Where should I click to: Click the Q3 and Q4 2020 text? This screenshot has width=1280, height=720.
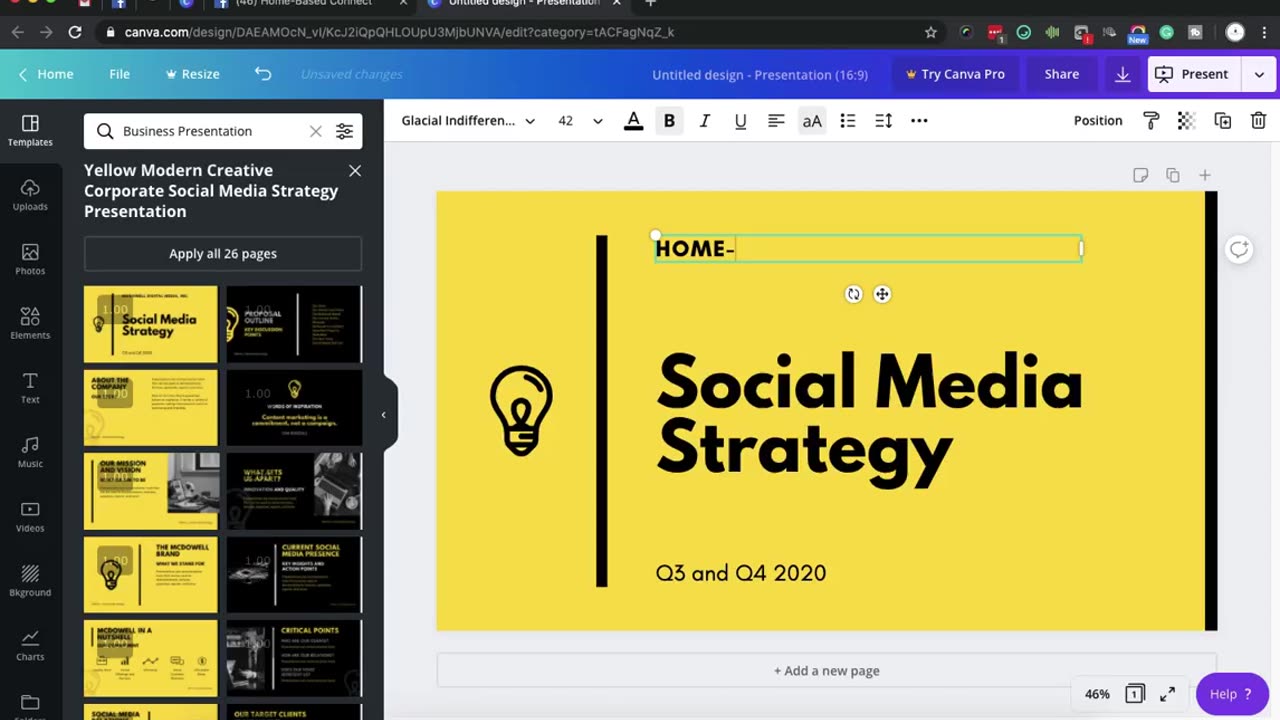741,573
